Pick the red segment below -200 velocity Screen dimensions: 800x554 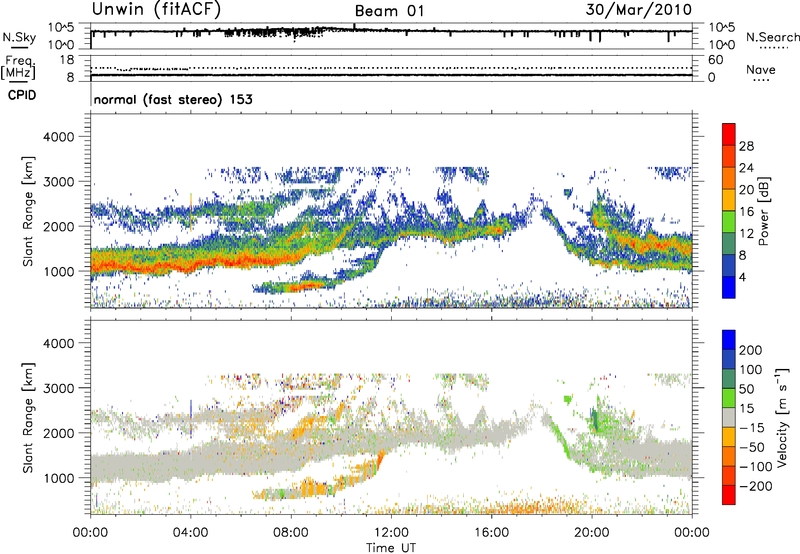pos(729,495)
